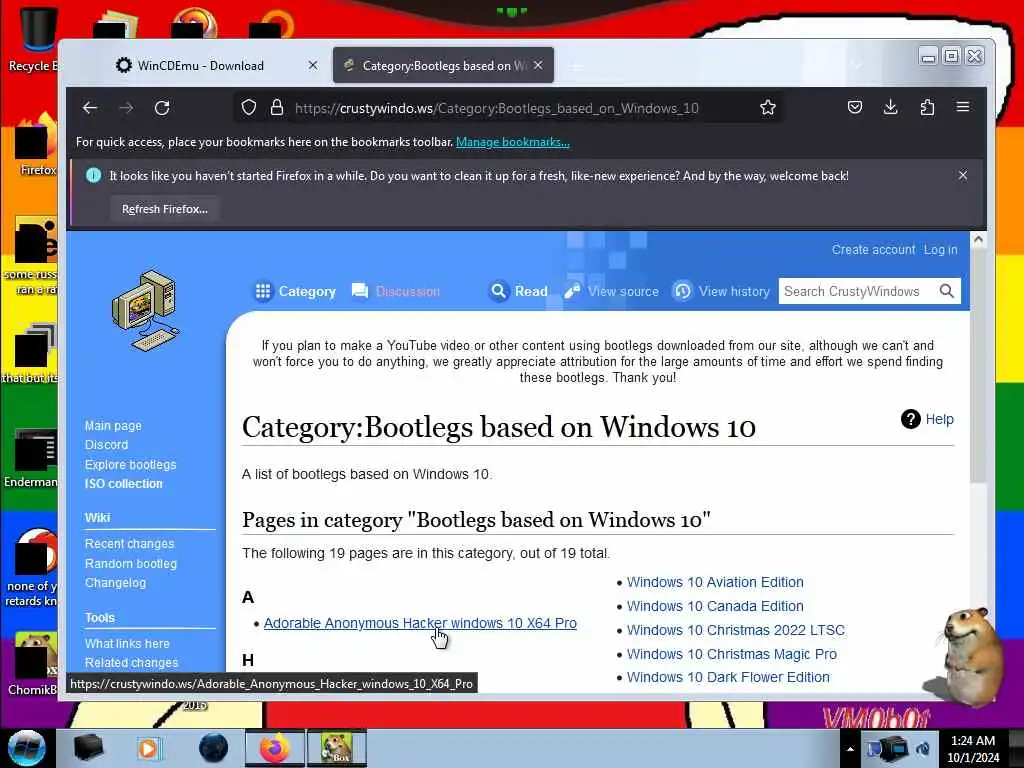Click the vertical page scrollbar thumb
Image resolution: width=1024 pixels, height=768 pixels.
coord(978,366)
